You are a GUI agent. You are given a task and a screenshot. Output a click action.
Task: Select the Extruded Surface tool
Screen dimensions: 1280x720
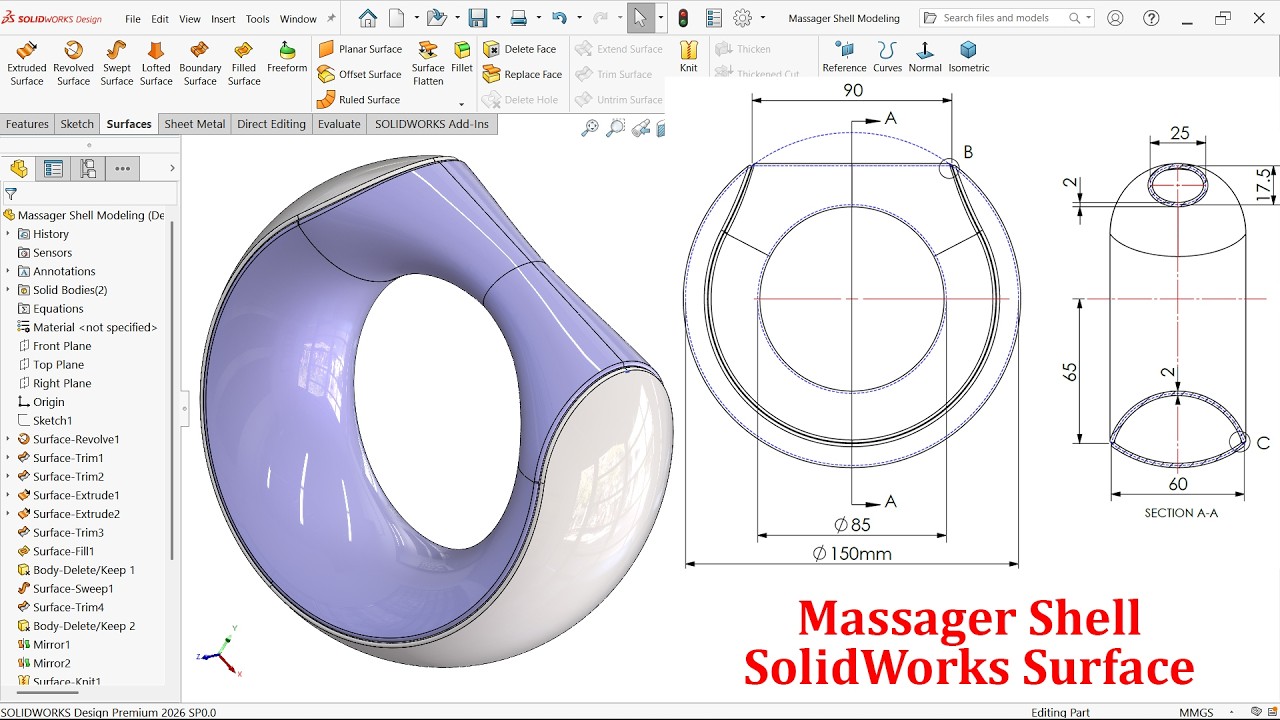[x=27, y=63]
